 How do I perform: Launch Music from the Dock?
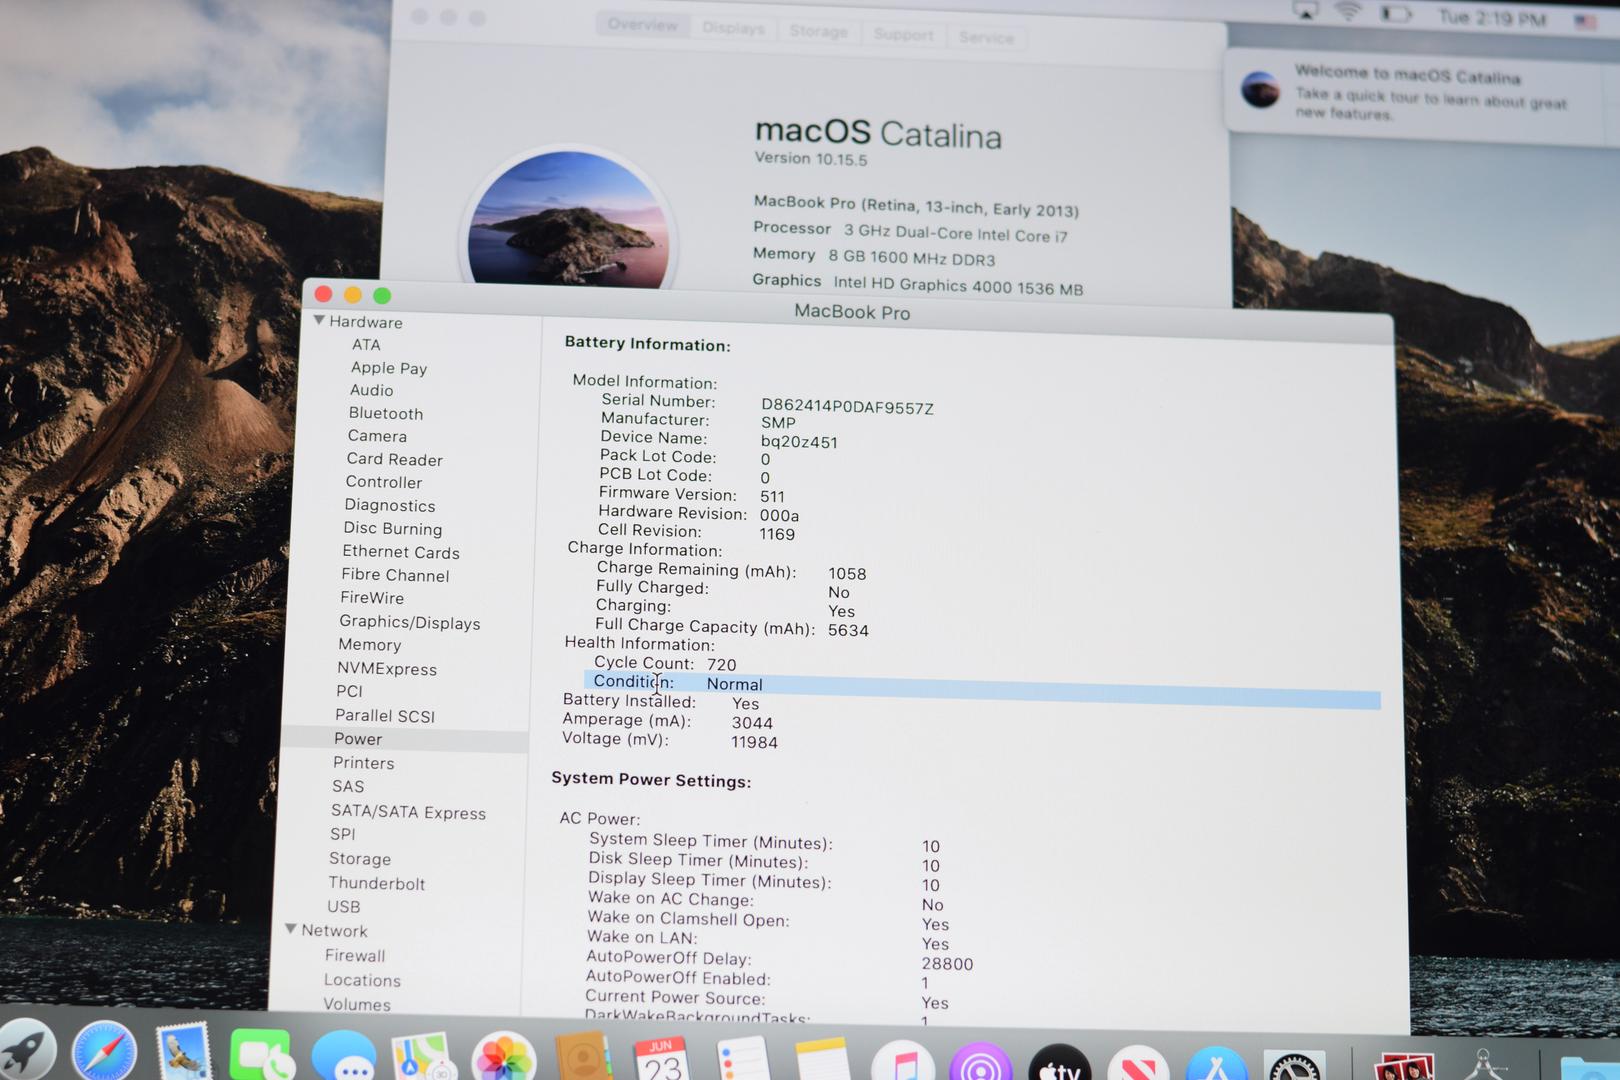[x=903, y=1060]
